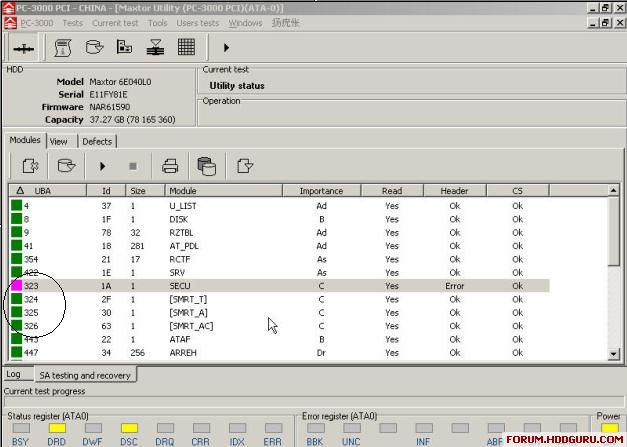Viewport: 627px width, 447px height.
Task: Click module list scrollbar down arrow
Action: (613, 353)
